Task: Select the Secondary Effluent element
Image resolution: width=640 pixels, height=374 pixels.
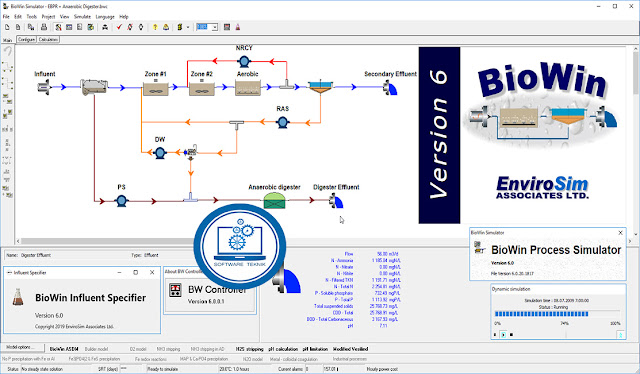Action: coord(390,87)
